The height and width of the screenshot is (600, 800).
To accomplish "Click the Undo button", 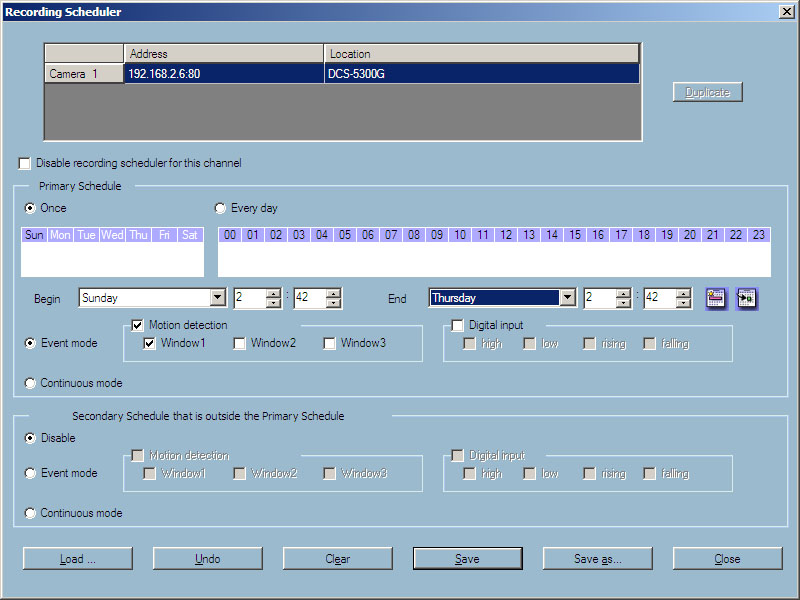I will pos(207,559).
